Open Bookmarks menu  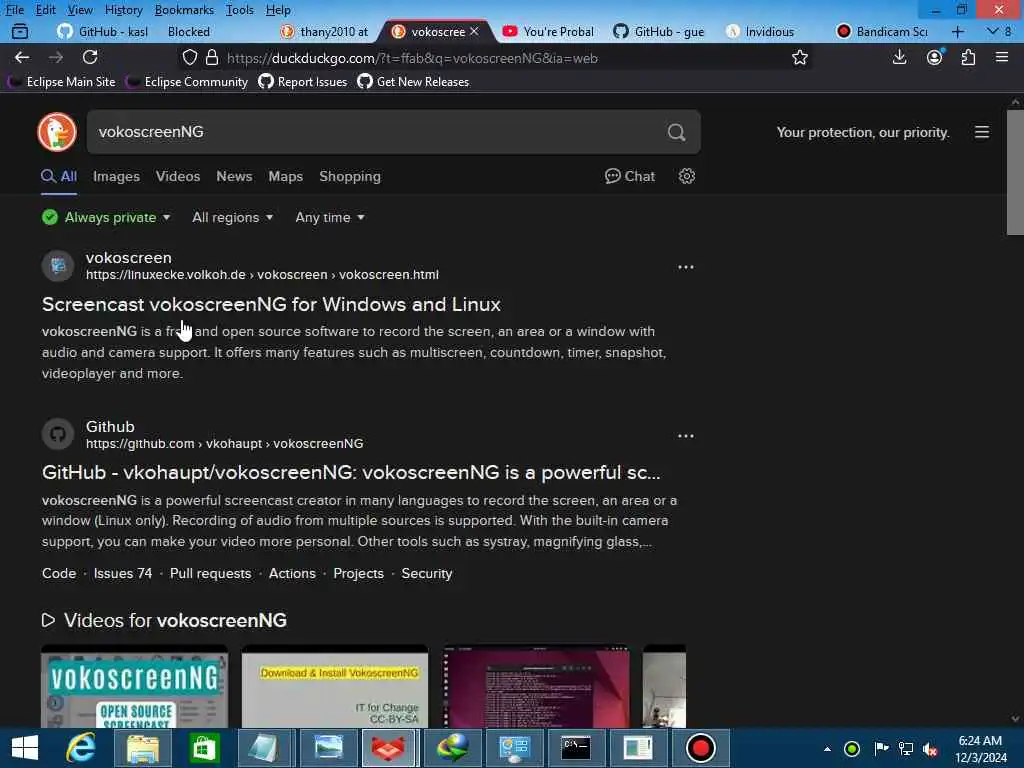(x=184, y=10)
